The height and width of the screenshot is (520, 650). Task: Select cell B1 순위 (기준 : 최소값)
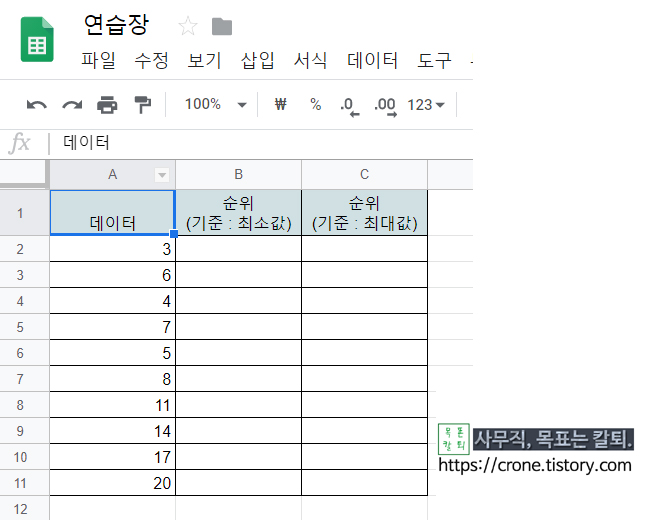click(238, 213)
